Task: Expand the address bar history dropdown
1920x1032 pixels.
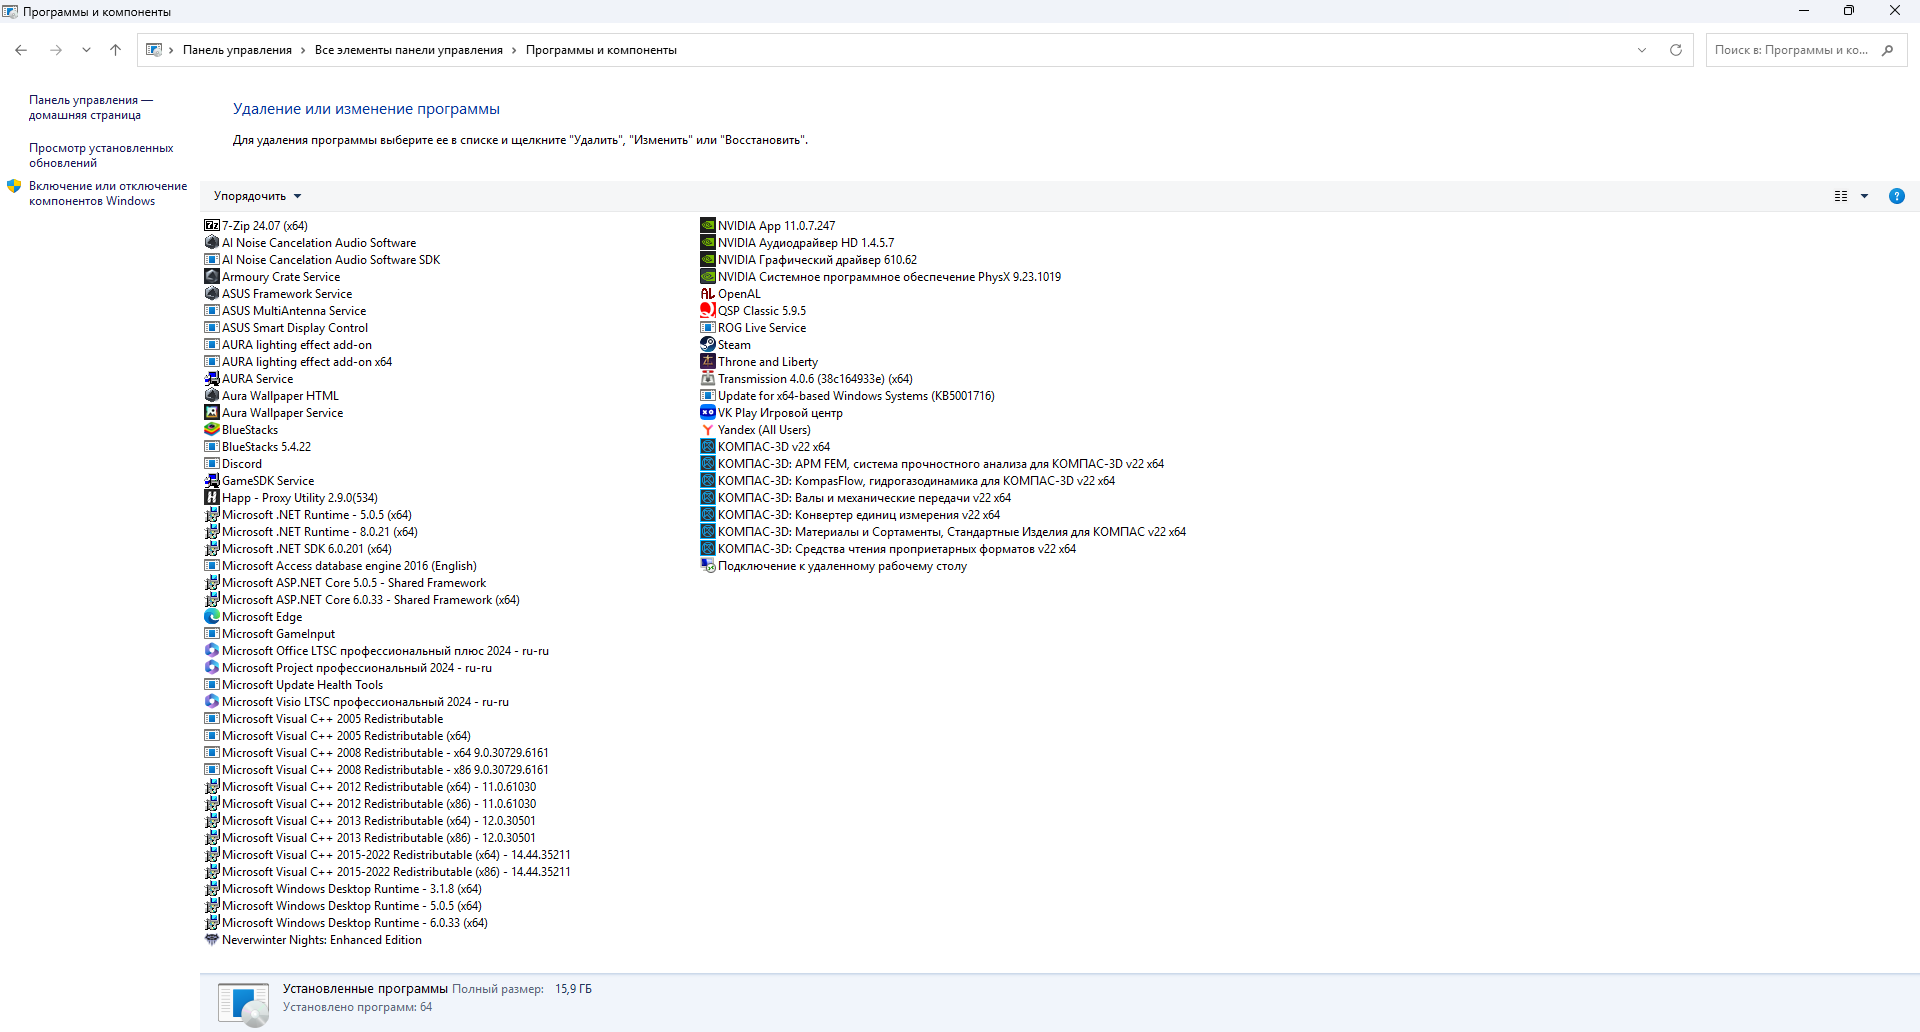Action: (x=1642, y=50)
